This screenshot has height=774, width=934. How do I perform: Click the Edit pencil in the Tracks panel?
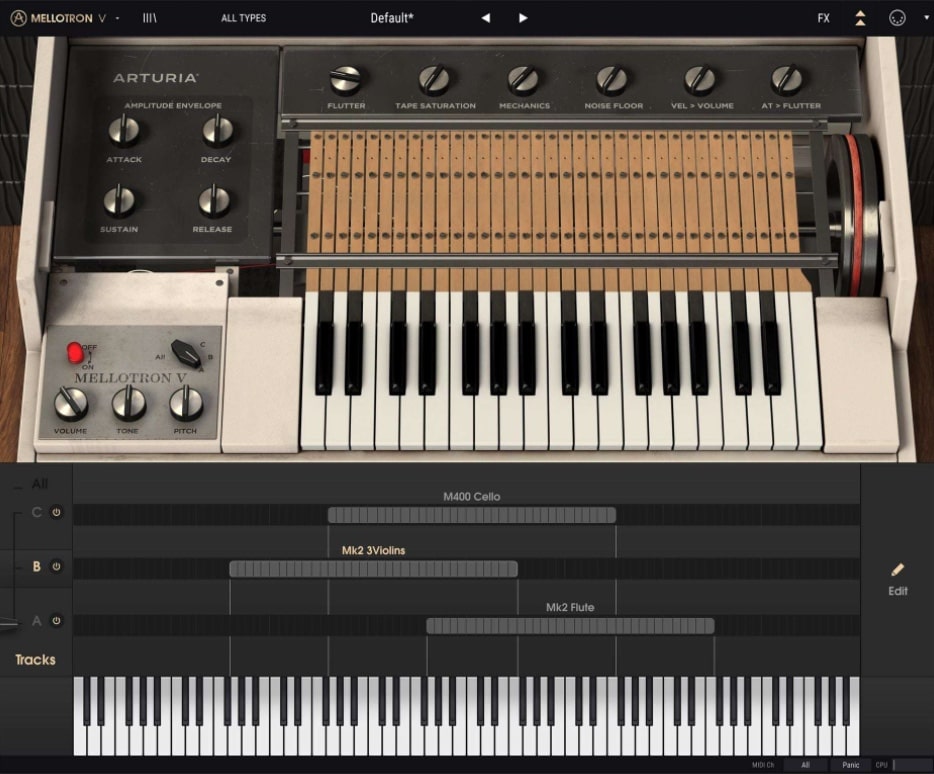point(897,570)
